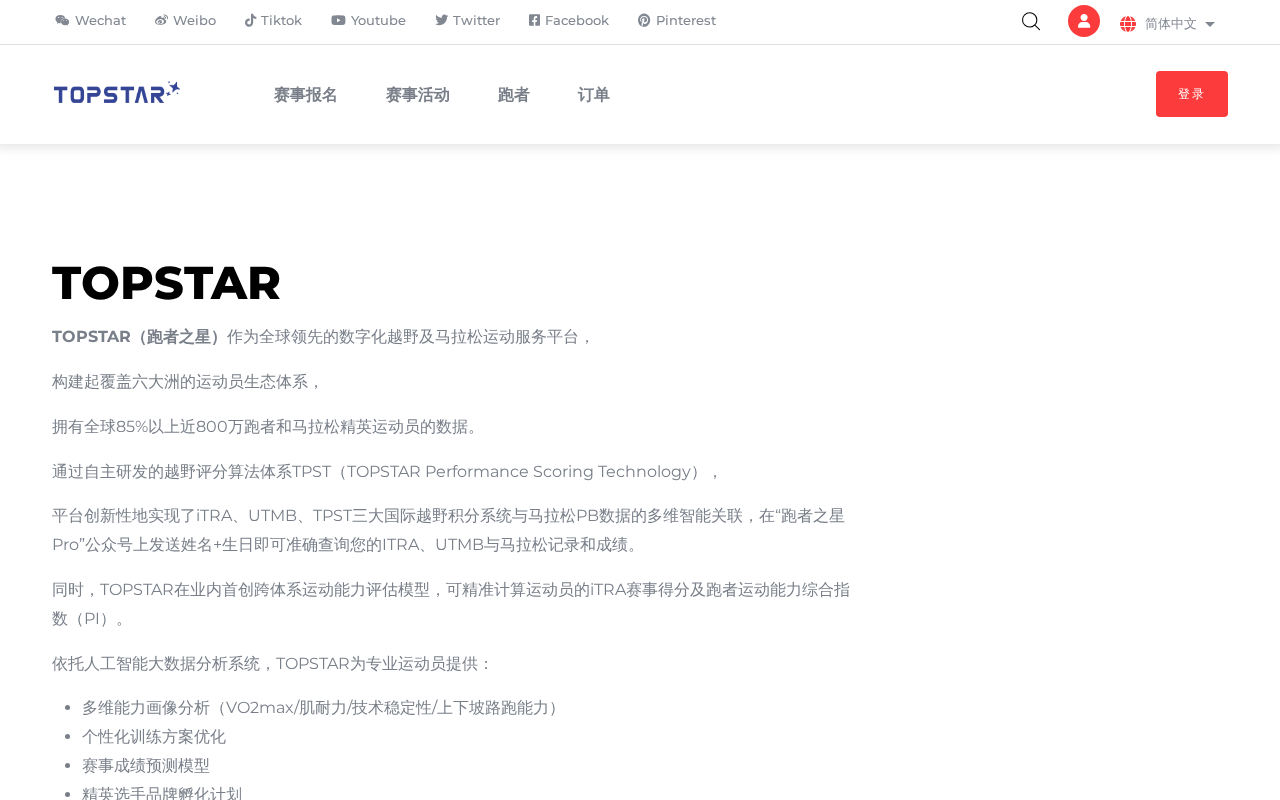Viewport: 1280px width, 800px height.
Task: Click the paragraph starting with 同时，TOPSTAR在业内首创
Action: pyautogui.click(x=451, y=604)
